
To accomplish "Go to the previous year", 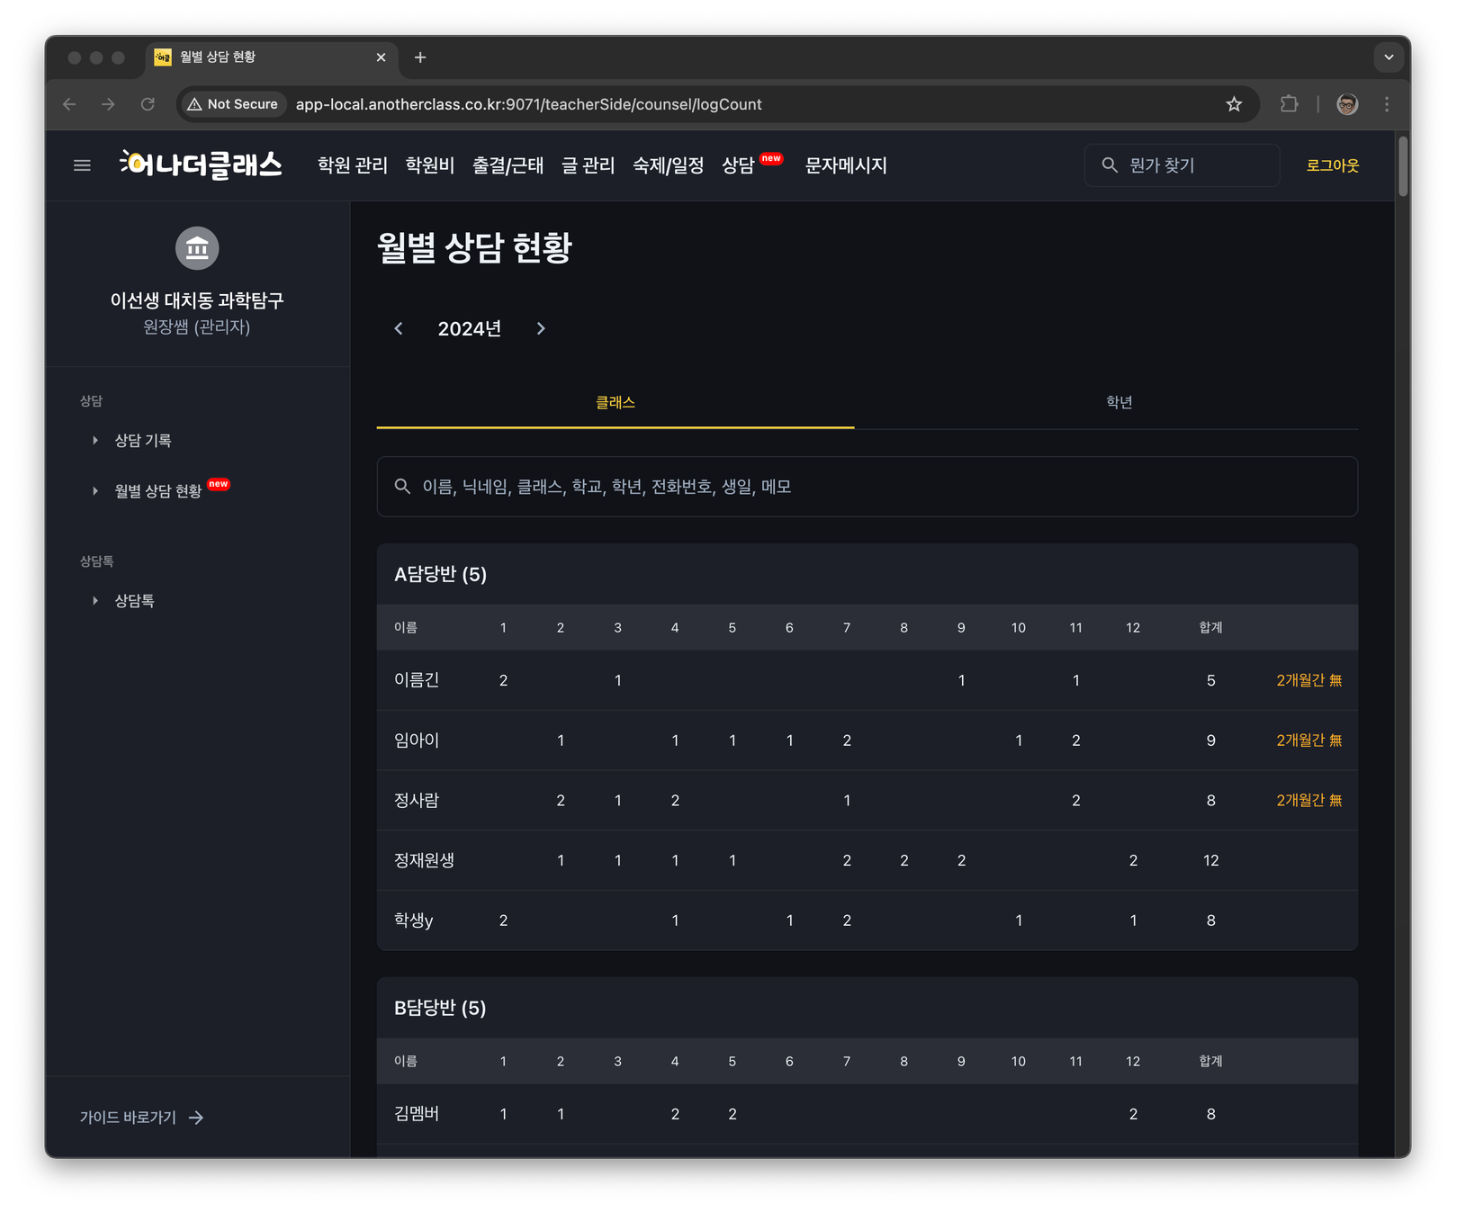I will 398,328.
